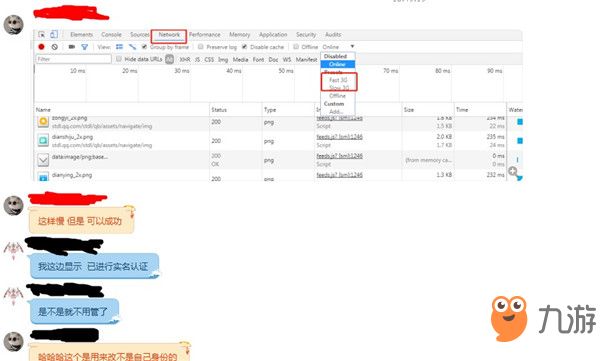600x361 pixels.
Task: Filter requests by Img
Action: [223, 59]
